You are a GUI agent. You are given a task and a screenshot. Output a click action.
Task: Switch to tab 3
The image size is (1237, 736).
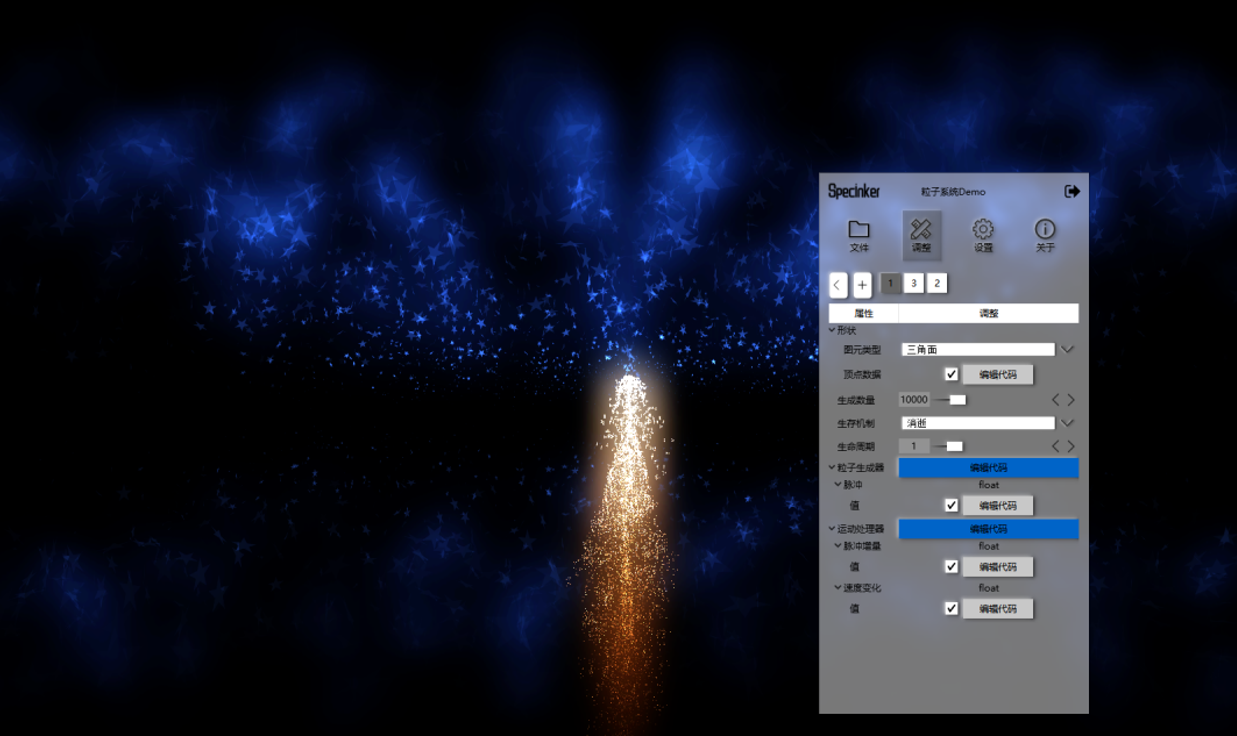(913, 284)
